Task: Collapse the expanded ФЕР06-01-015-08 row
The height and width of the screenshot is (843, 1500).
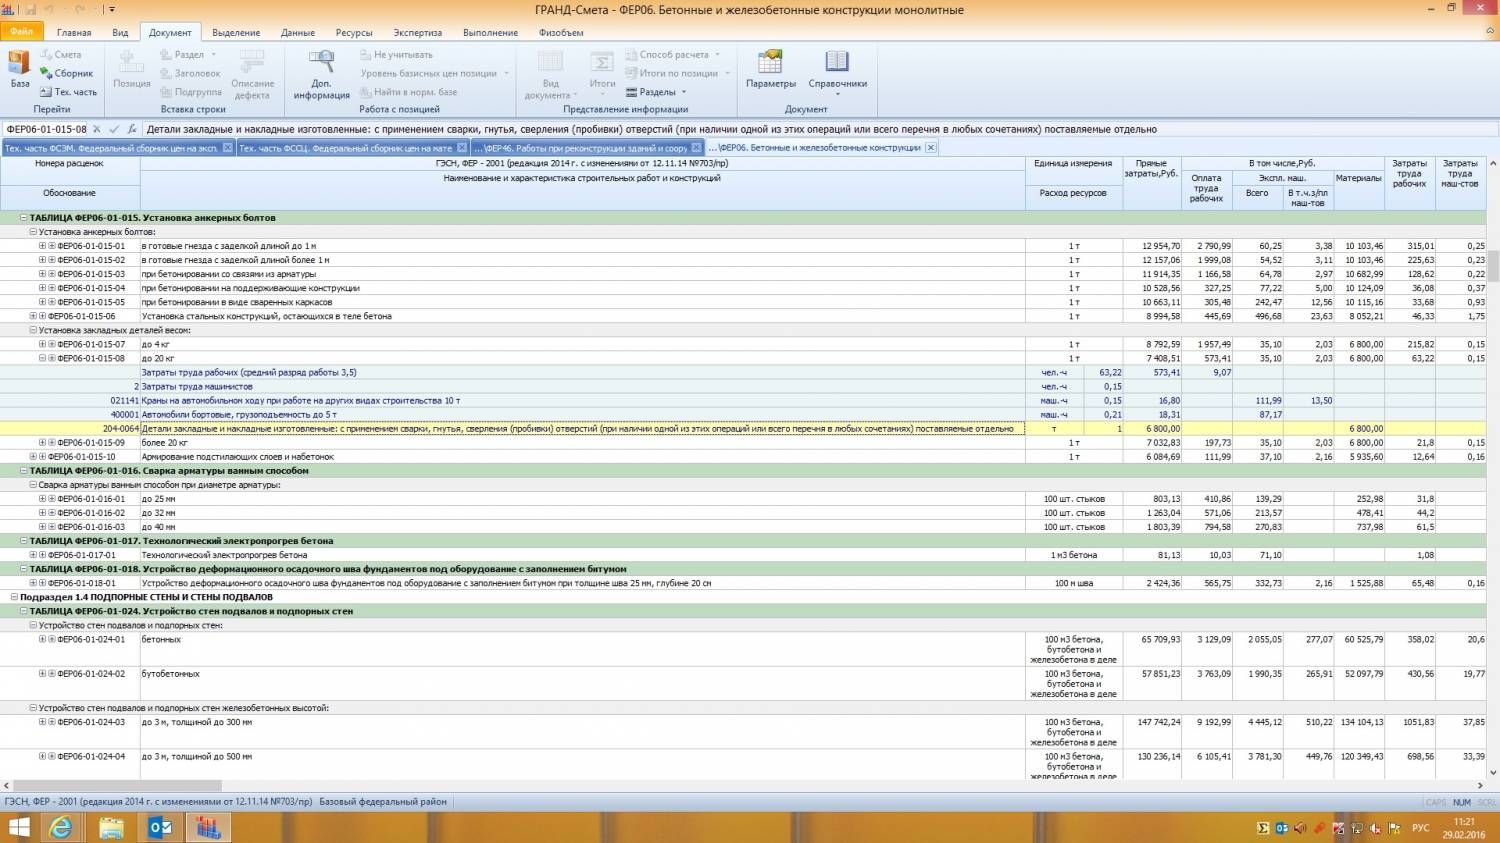Action: pyautogui.click(x=43, y=358)
